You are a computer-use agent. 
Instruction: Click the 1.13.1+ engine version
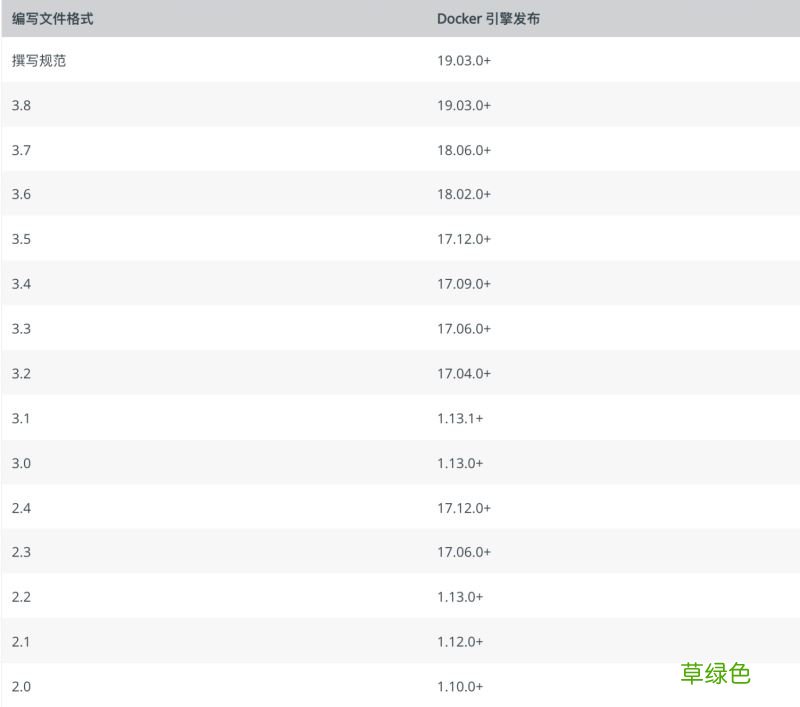[460, 418]
